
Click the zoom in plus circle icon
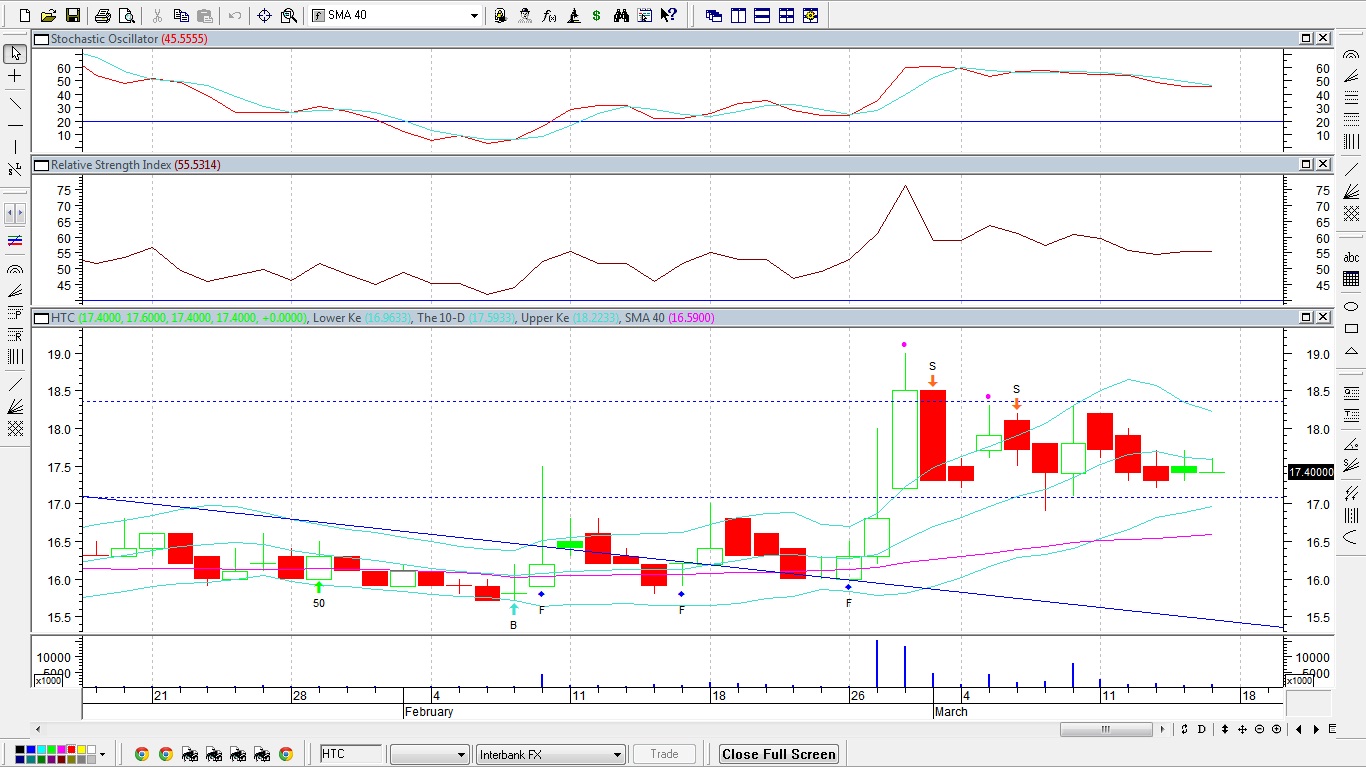point(1276,729)
